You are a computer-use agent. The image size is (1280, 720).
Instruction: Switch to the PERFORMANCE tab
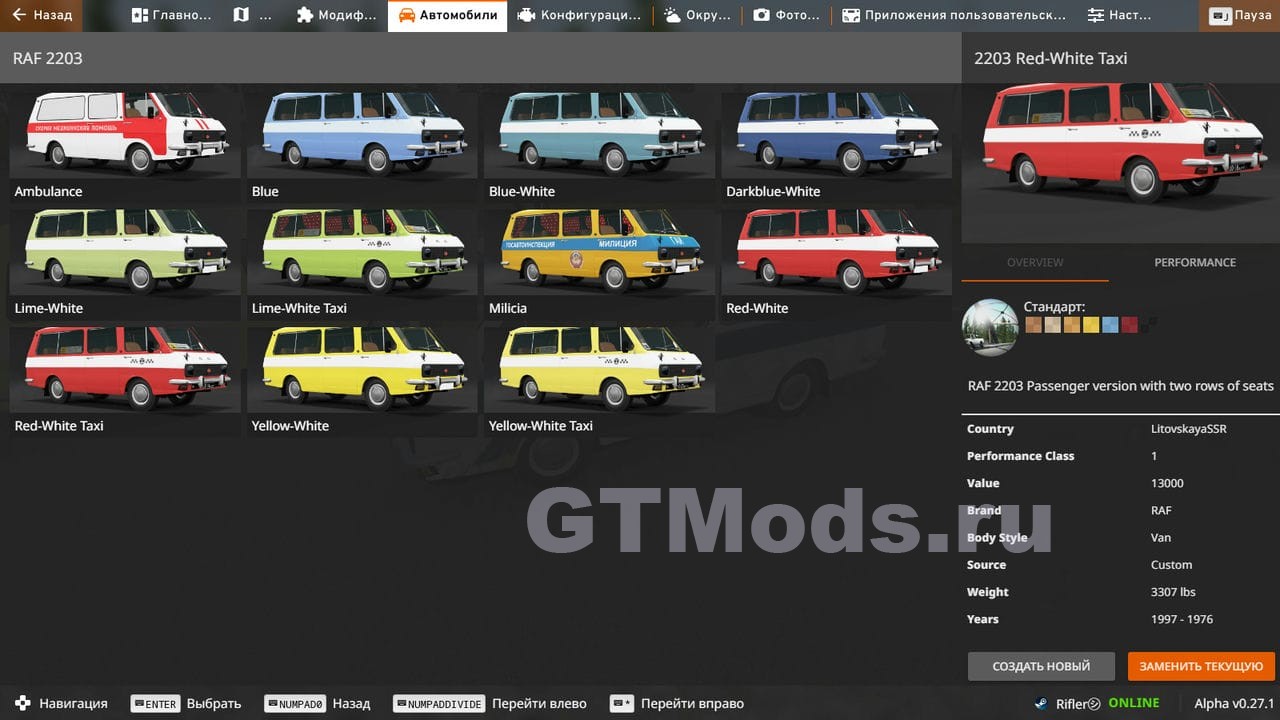1195,262
